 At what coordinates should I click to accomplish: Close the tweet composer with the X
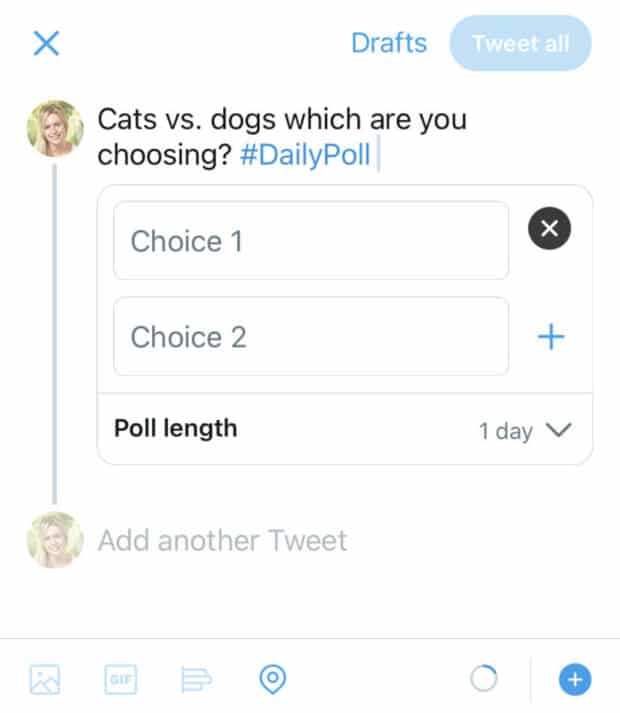(x=46, y=43)
